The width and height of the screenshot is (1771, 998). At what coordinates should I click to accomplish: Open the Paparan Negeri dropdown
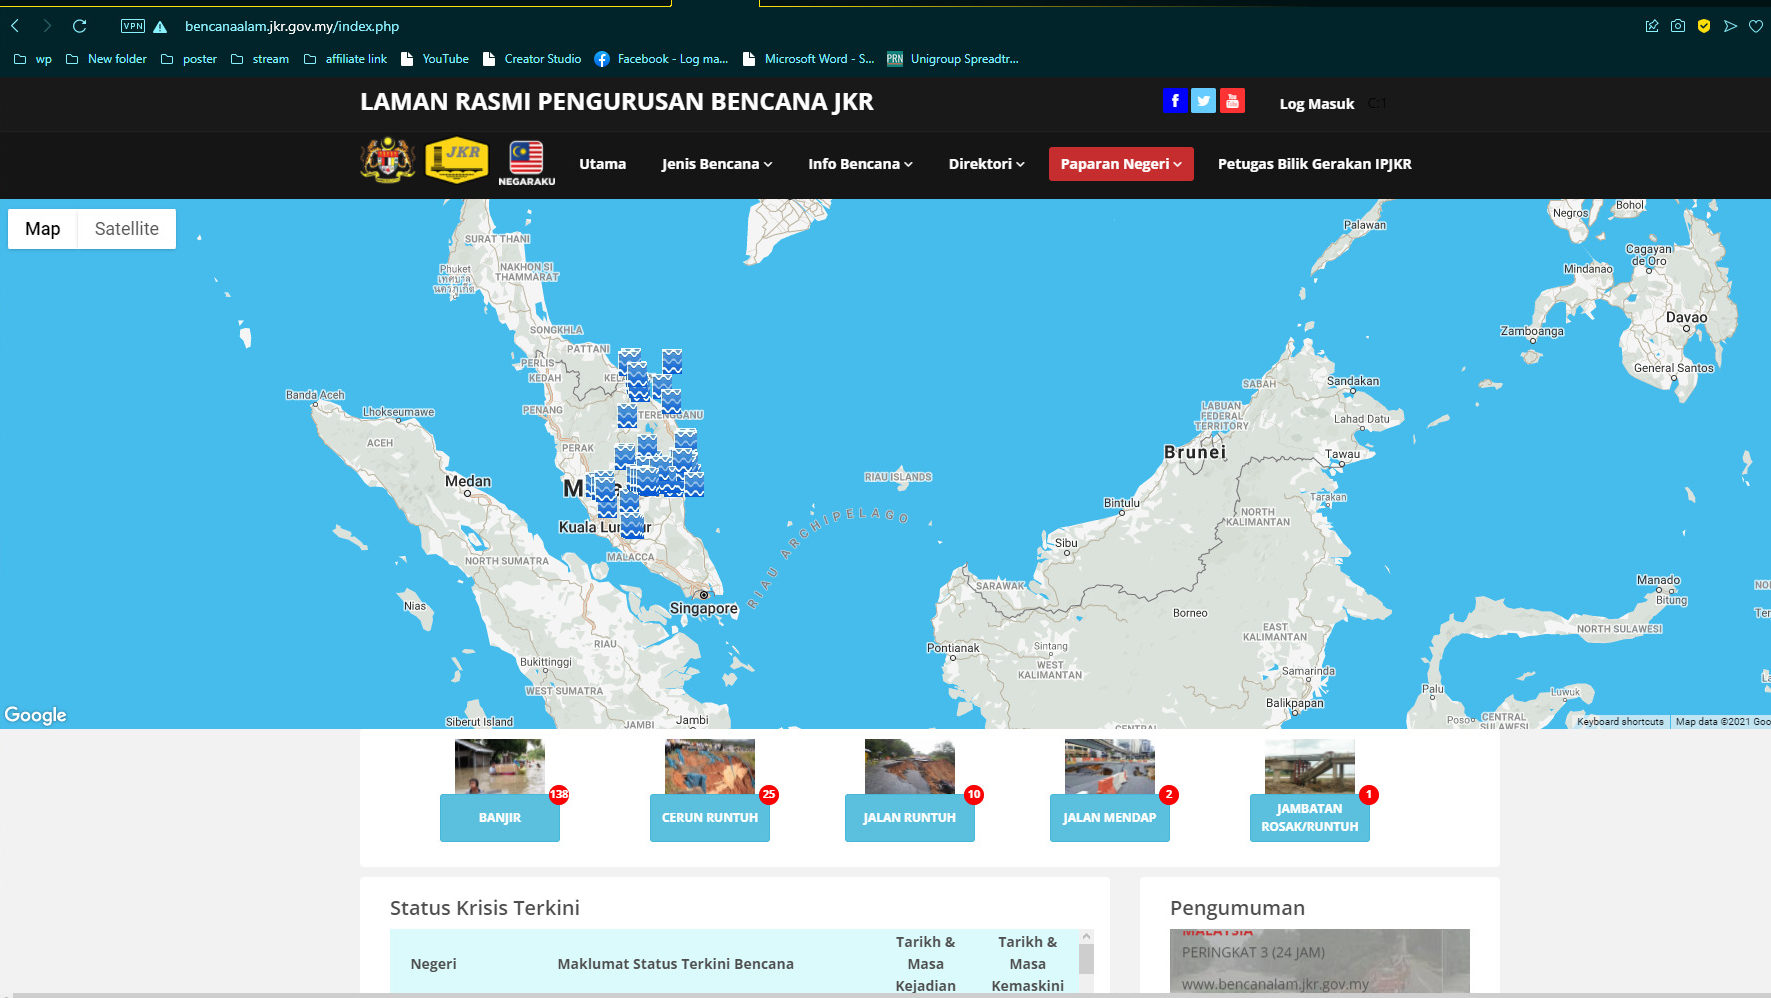point(1120,164)
